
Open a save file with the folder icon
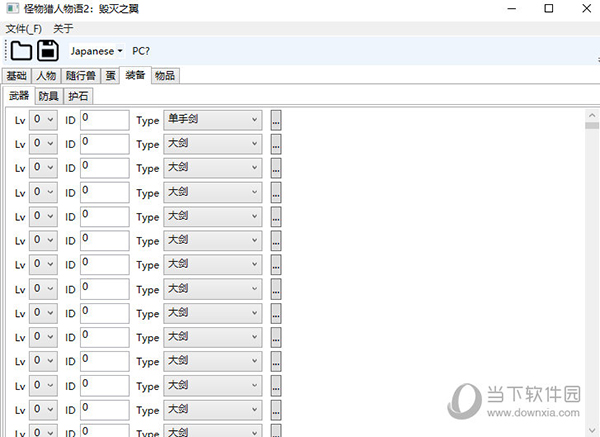point(21,51)
